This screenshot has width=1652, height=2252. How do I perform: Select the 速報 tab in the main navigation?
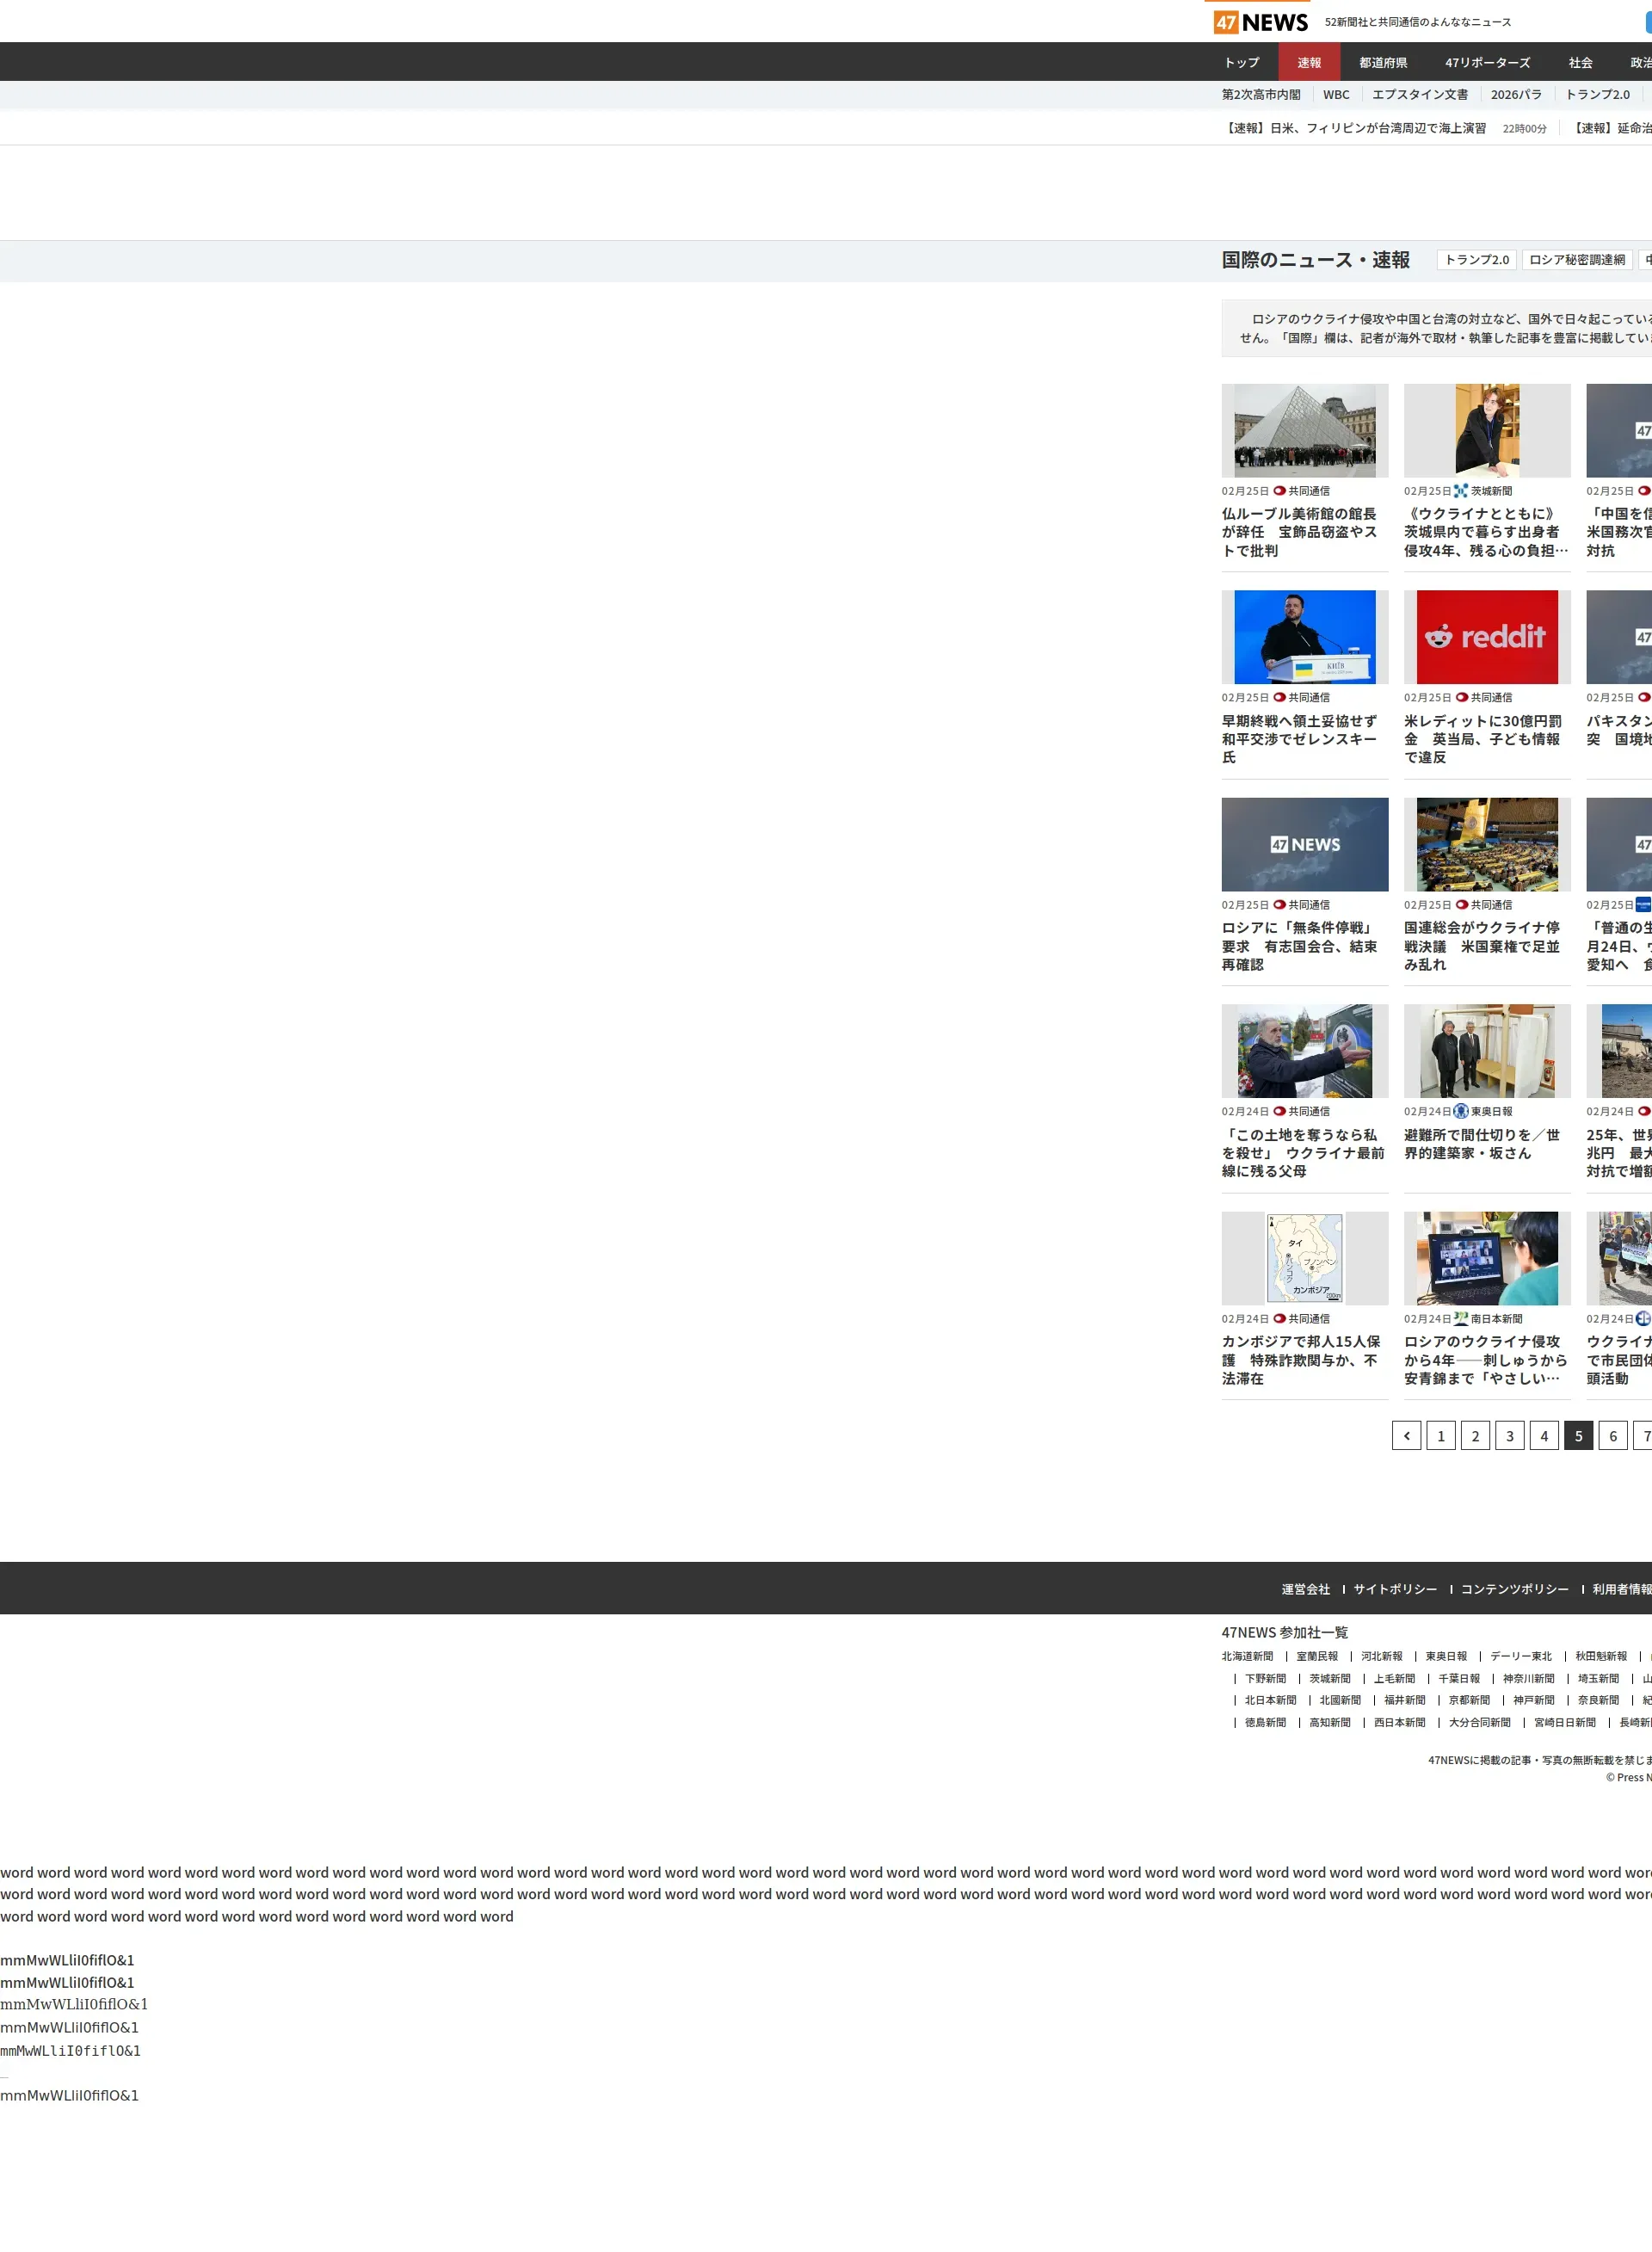[x=1309, y=62]
